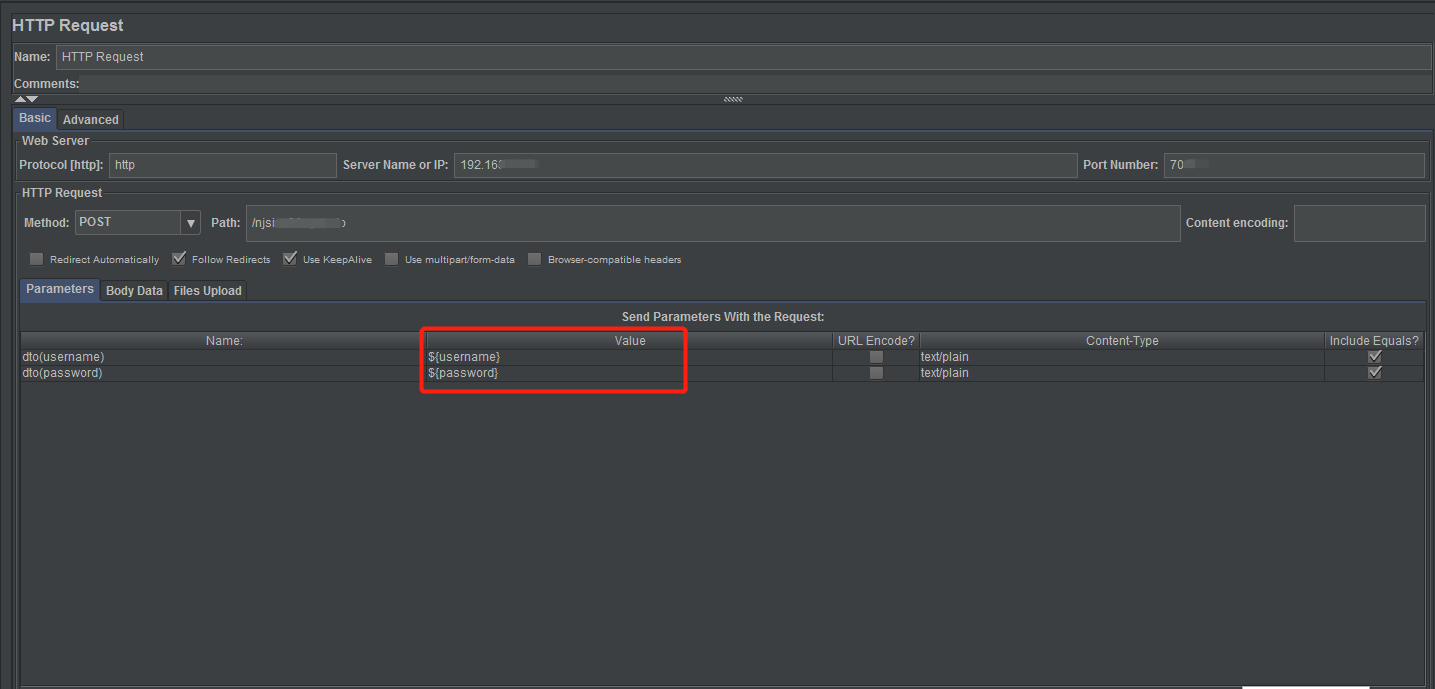Click the collapse arrows below Comments
Screen dimensions: 1435x689
click(x=26, y=99)
